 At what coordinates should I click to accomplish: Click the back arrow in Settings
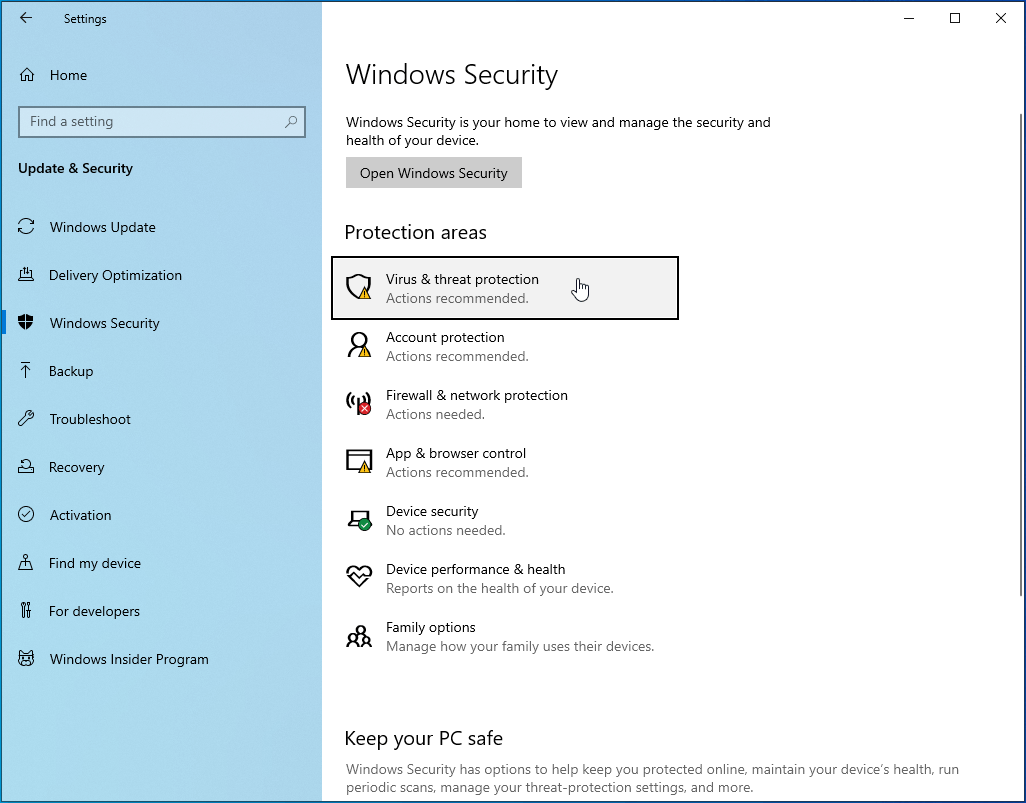tap(26, 18)
